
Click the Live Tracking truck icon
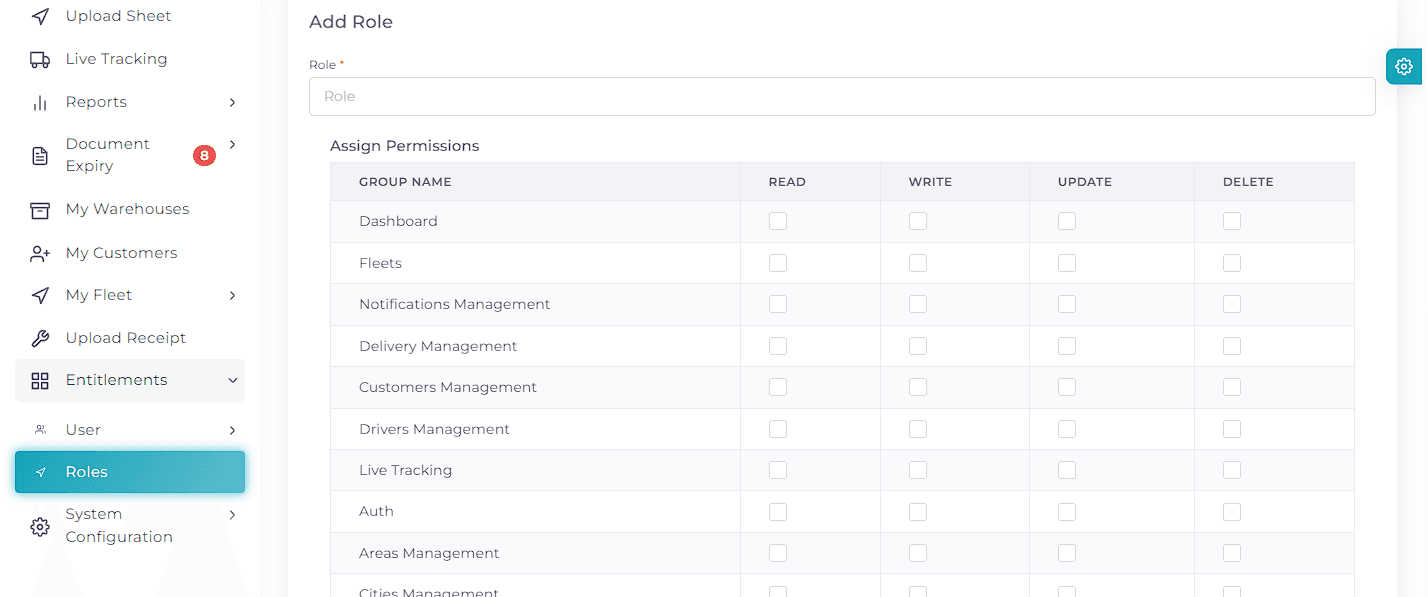[40, 59]
